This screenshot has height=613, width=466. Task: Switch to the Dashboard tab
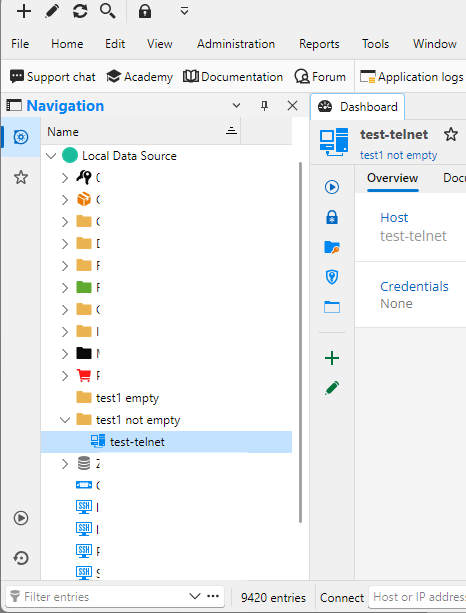click(357, 106)
